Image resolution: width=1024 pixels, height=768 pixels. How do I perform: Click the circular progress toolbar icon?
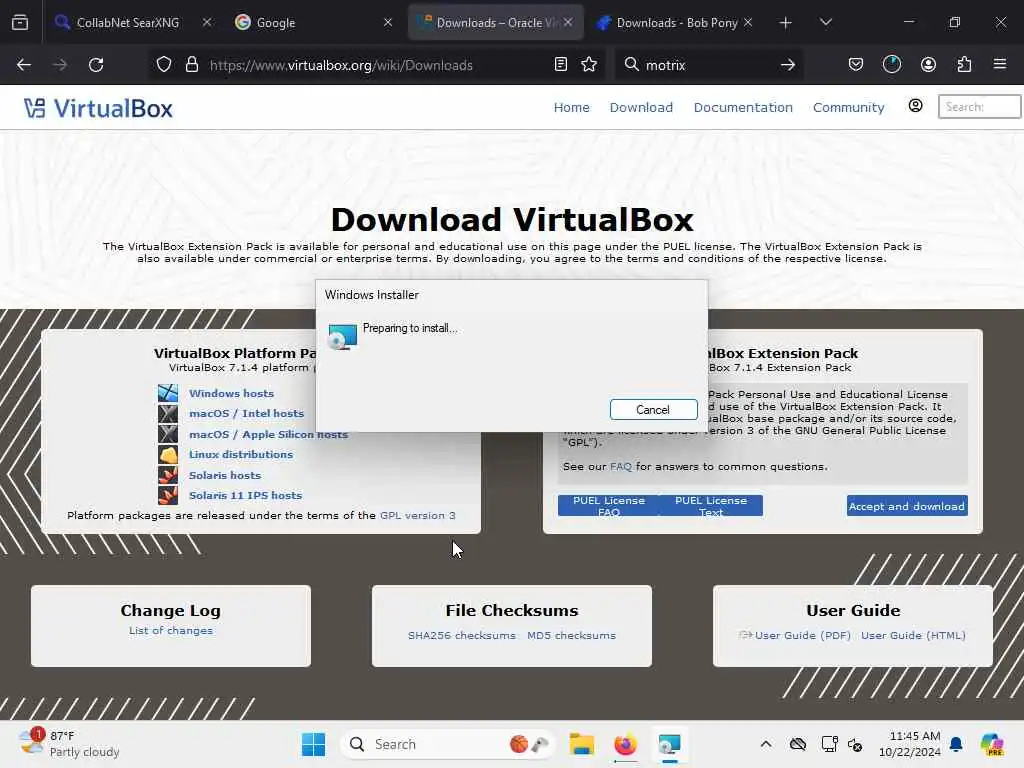[891, 65]
